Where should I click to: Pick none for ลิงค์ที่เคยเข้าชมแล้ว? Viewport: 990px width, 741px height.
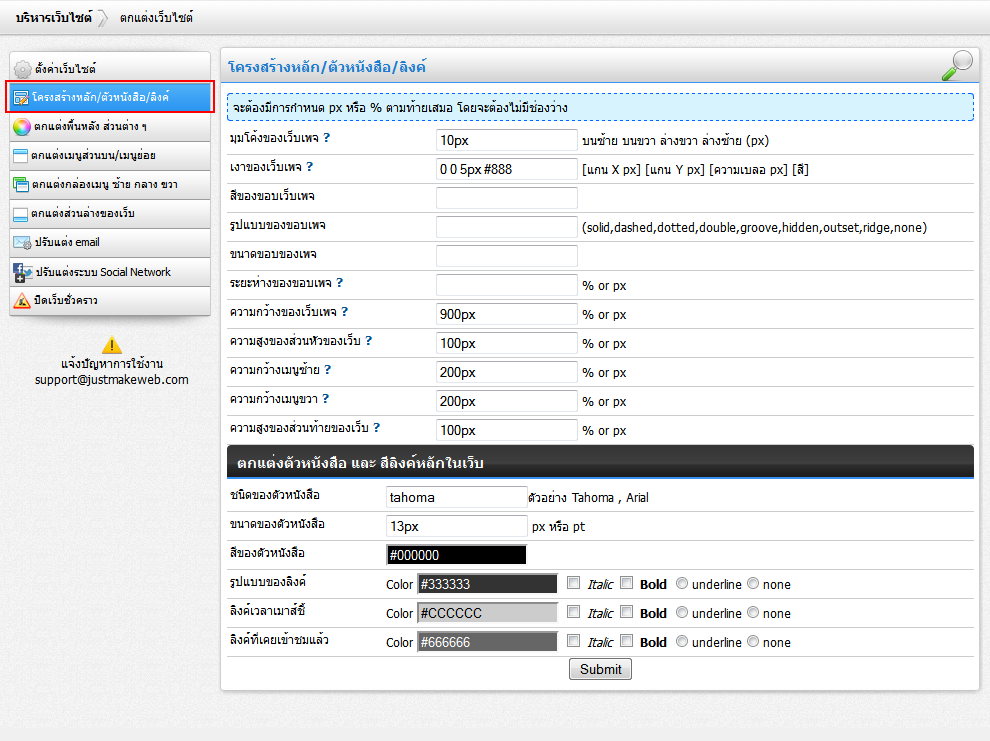753,642
